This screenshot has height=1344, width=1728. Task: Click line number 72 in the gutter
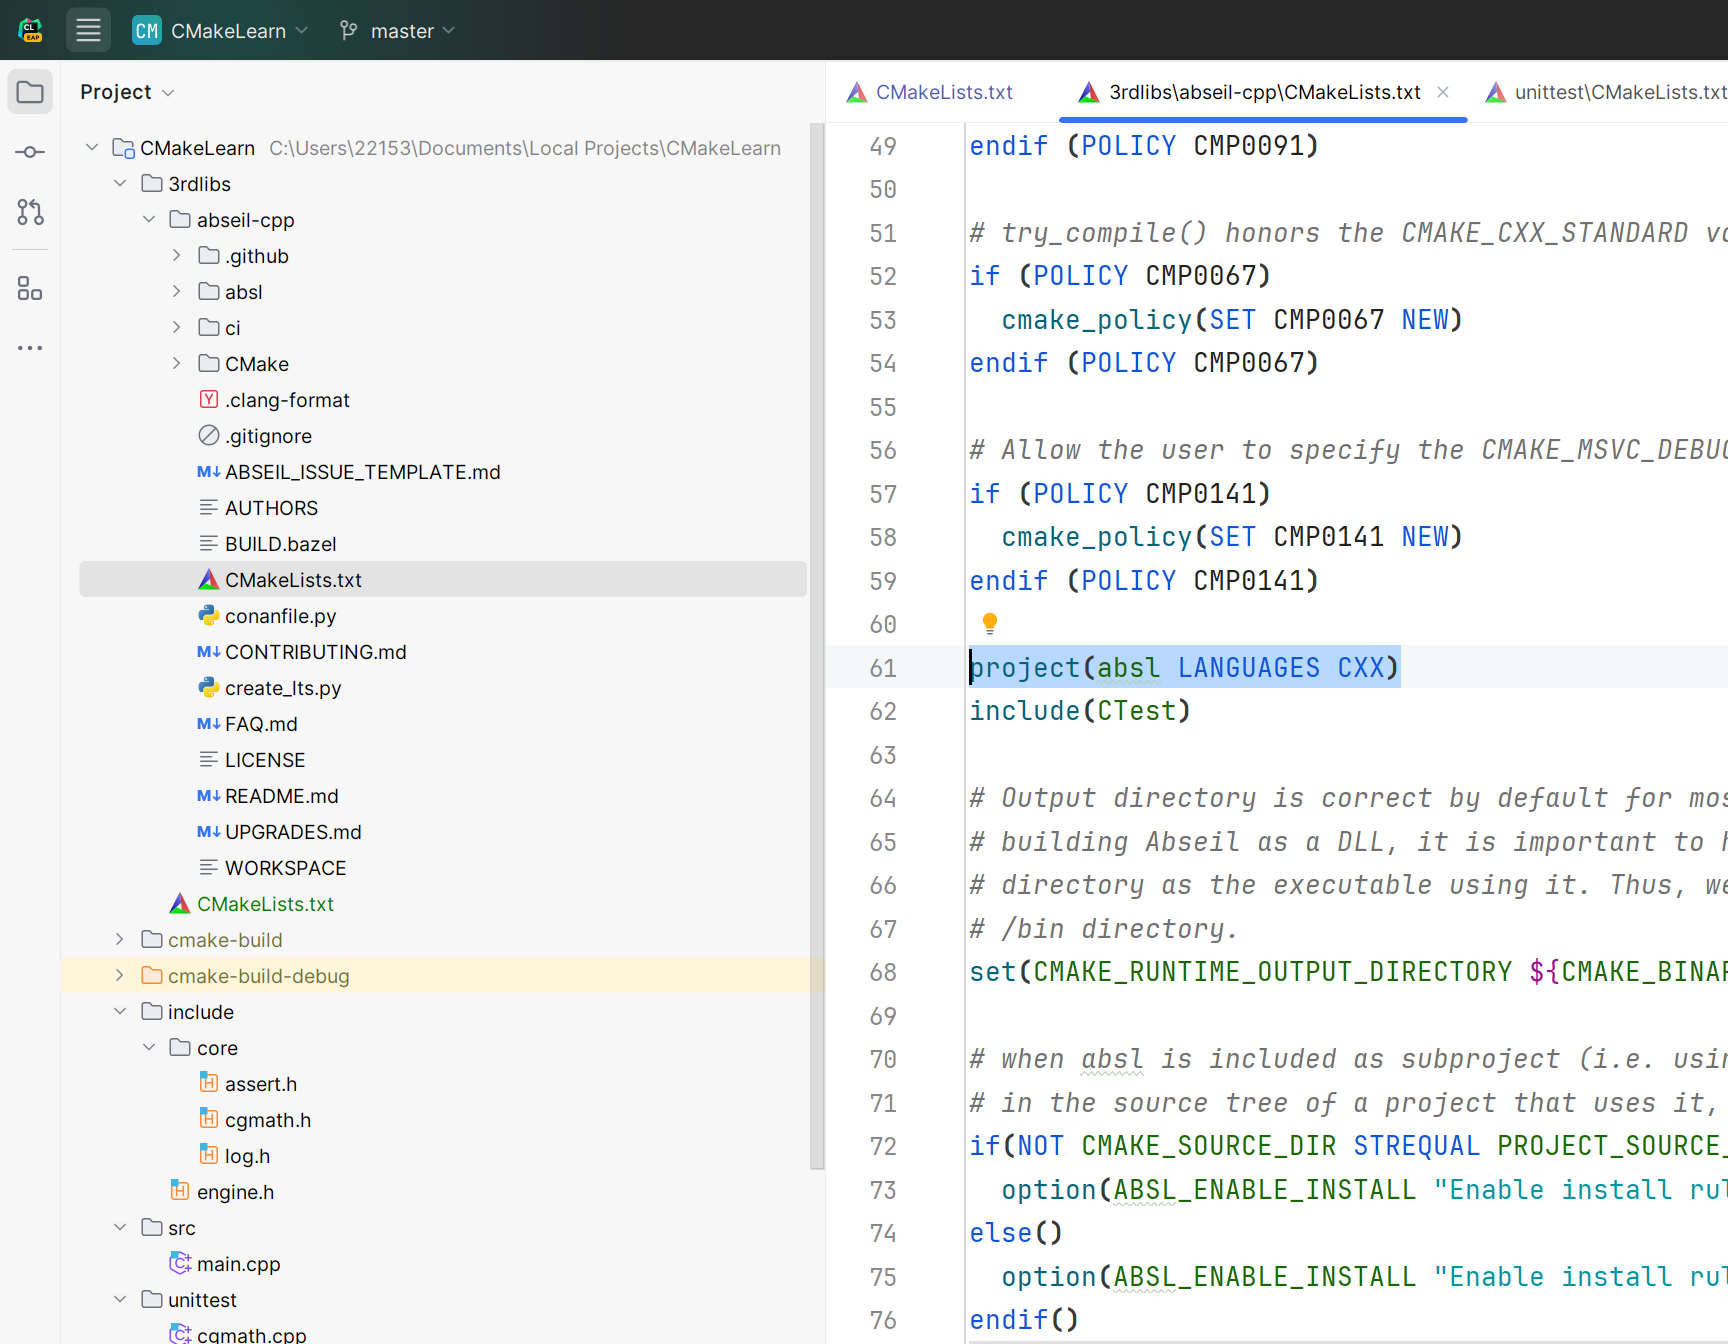(883, 1146)
